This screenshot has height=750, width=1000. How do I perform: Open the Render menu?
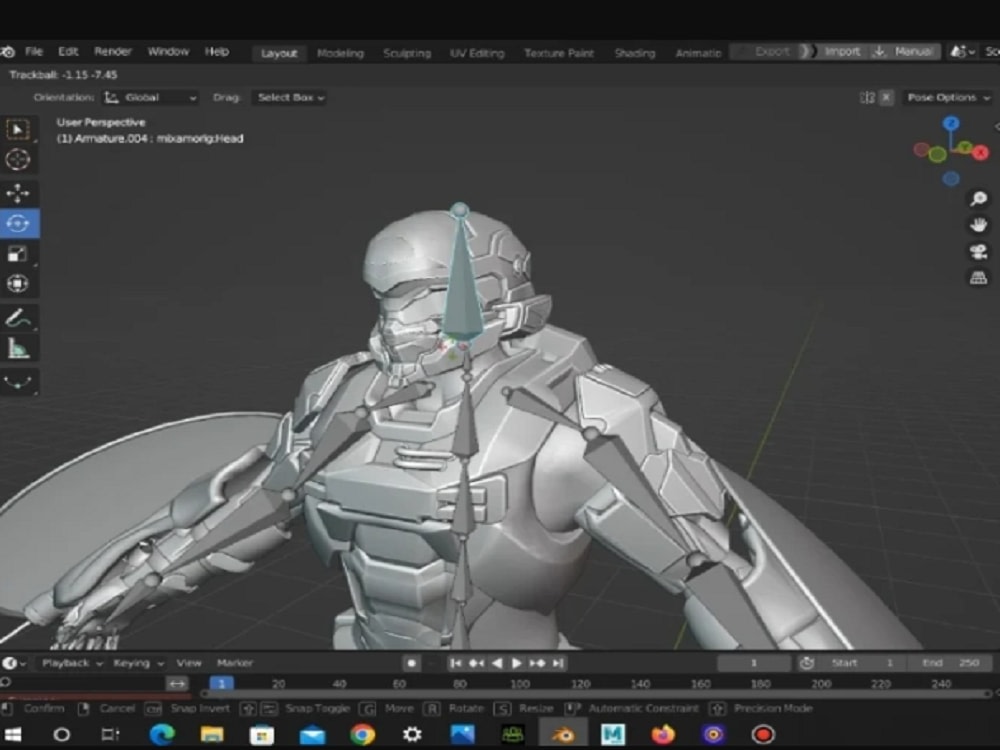(x=112, y=51)
